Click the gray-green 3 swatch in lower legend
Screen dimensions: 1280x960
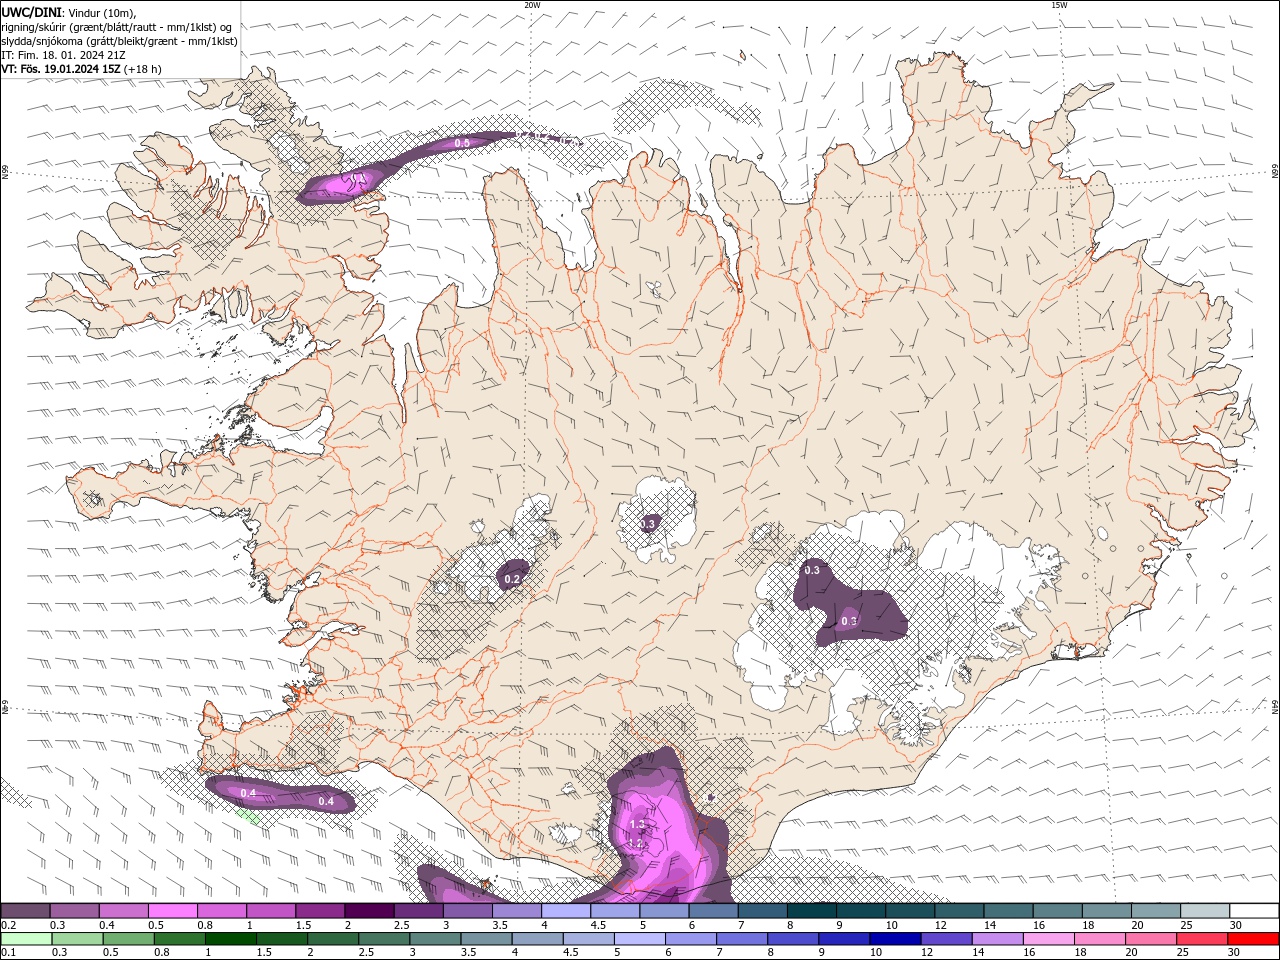(x=435, y=939)
